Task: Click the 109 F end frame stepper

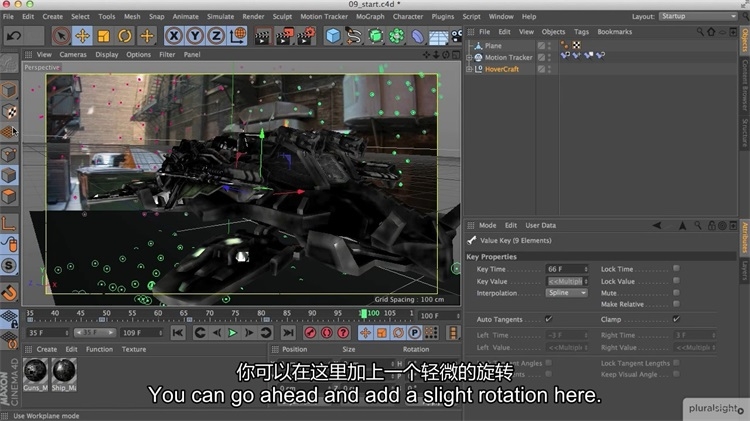Action: click(160, 332)
